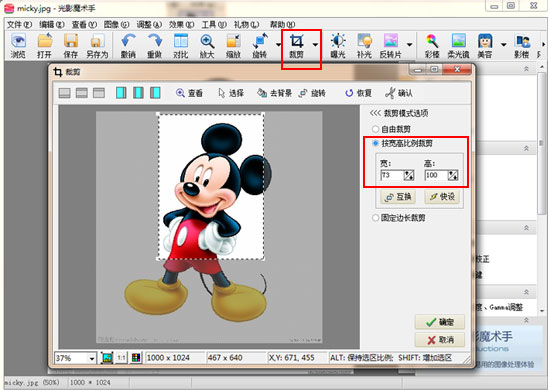Click the fit-to-window icon beside zoom box
The width and height of the screenshot is (548, 390).
[x=107, y=358]
